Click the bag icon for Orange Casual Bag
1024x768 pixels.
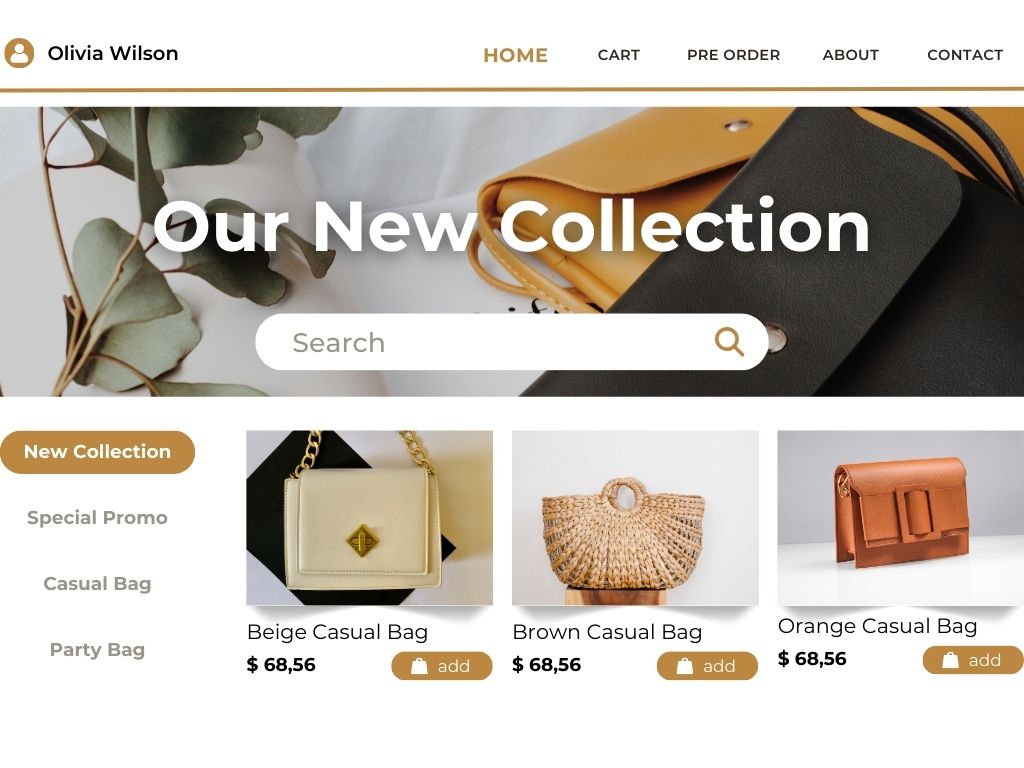pyautogui.click(x=950, y=660)
